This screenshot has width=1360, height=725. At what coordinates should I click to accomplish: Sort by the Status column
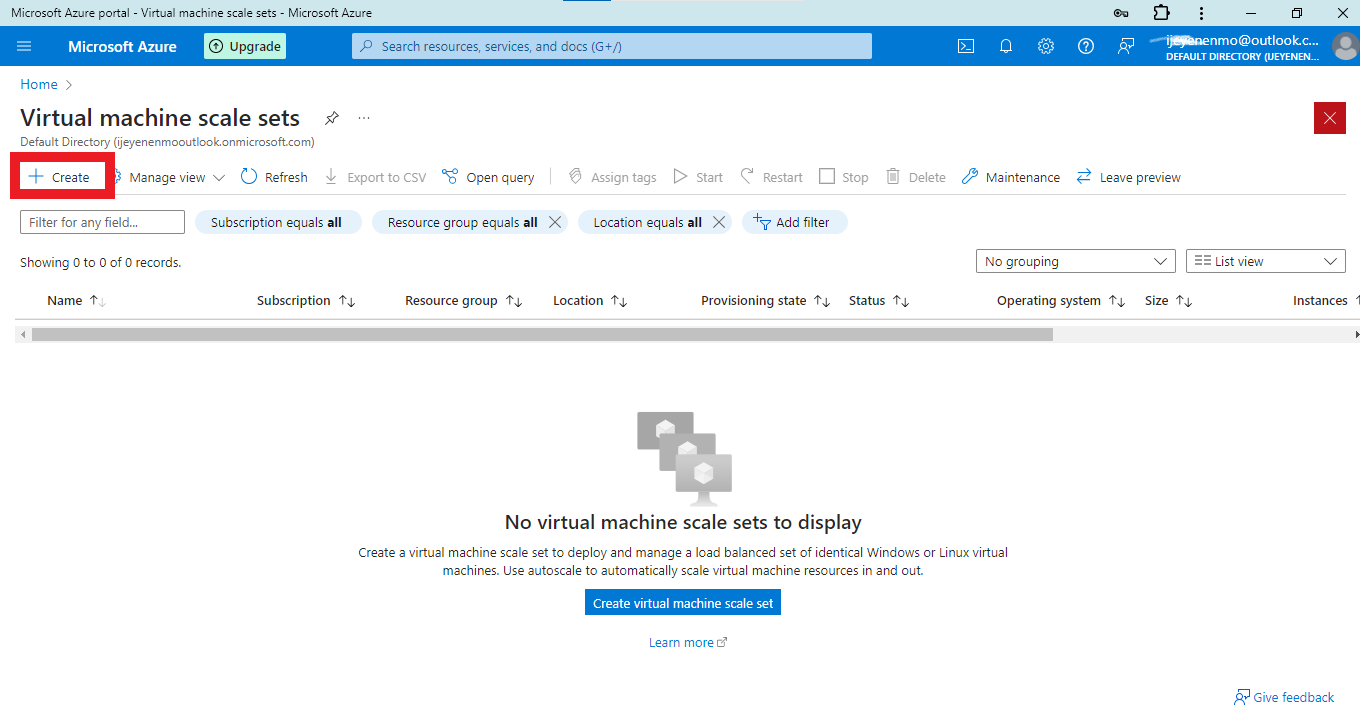coord(878,300)
